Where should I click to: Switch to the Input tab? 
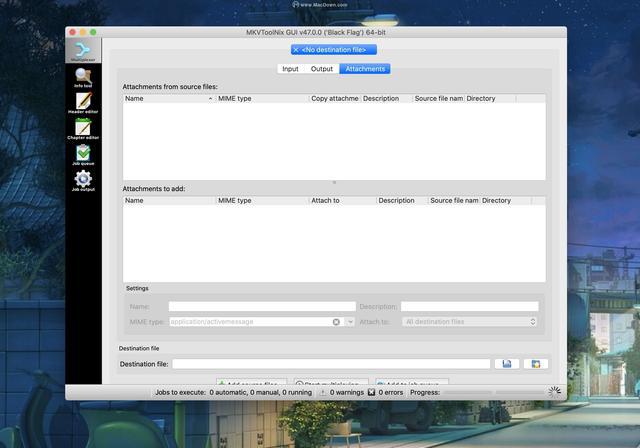(290, 69)
